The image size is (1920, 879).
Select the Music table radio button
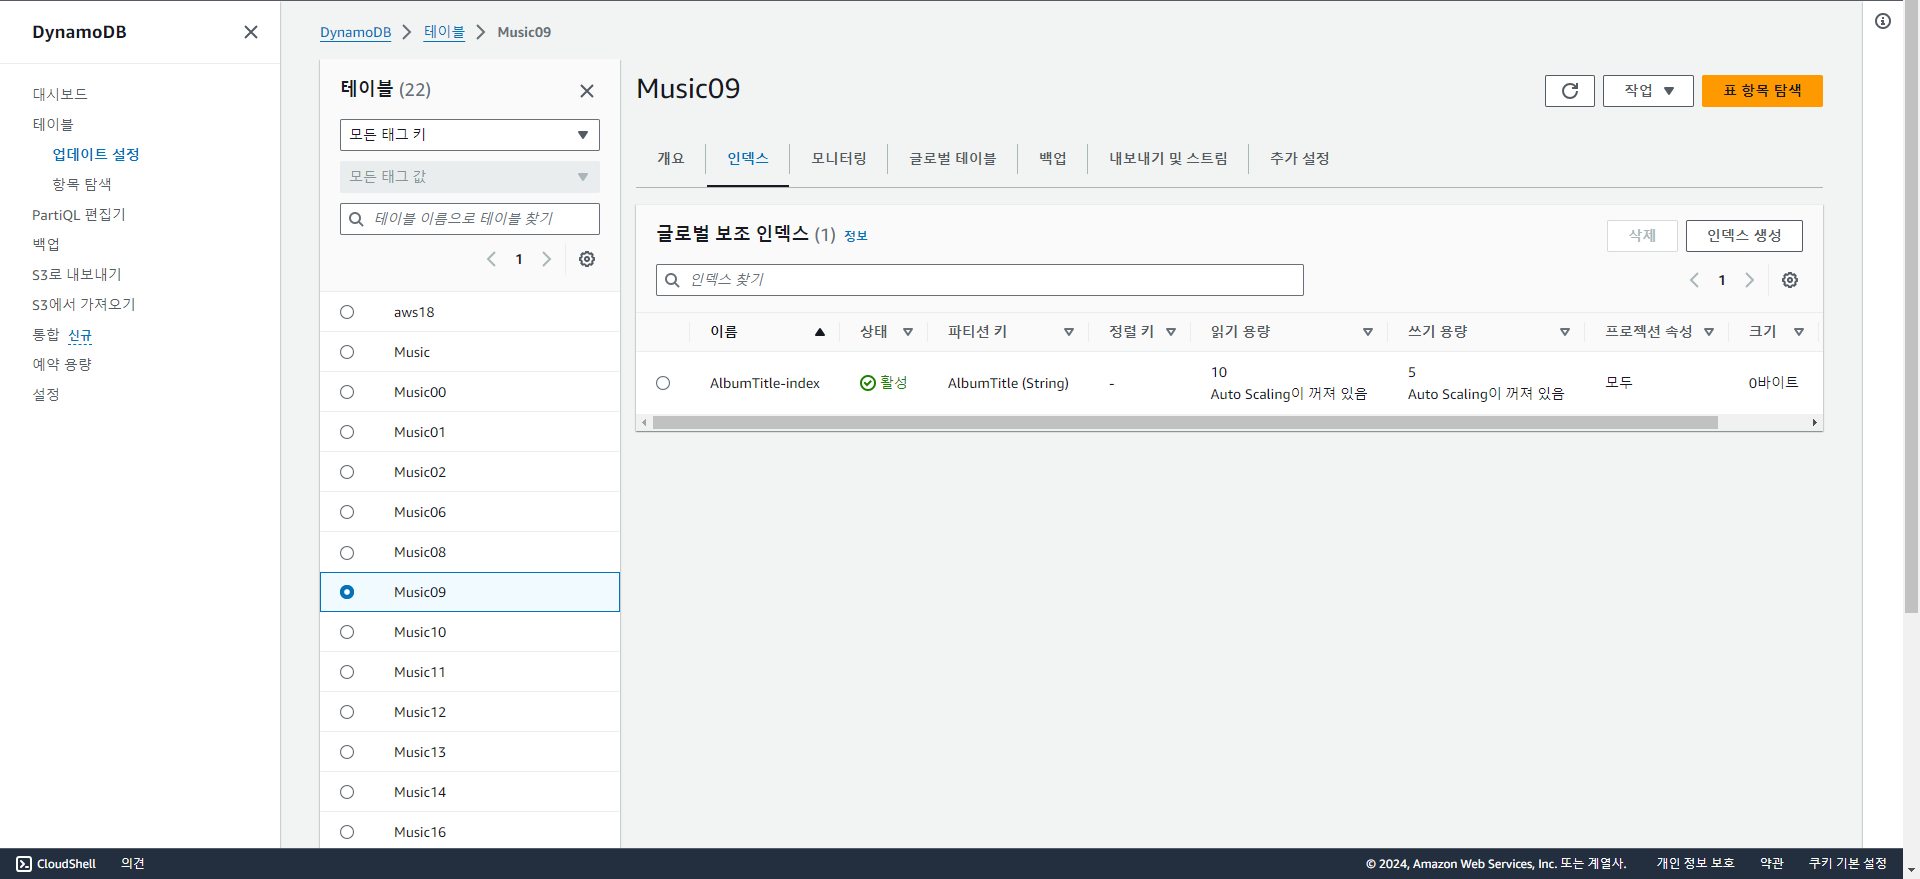pyautogui.click(x=347, y=352)
